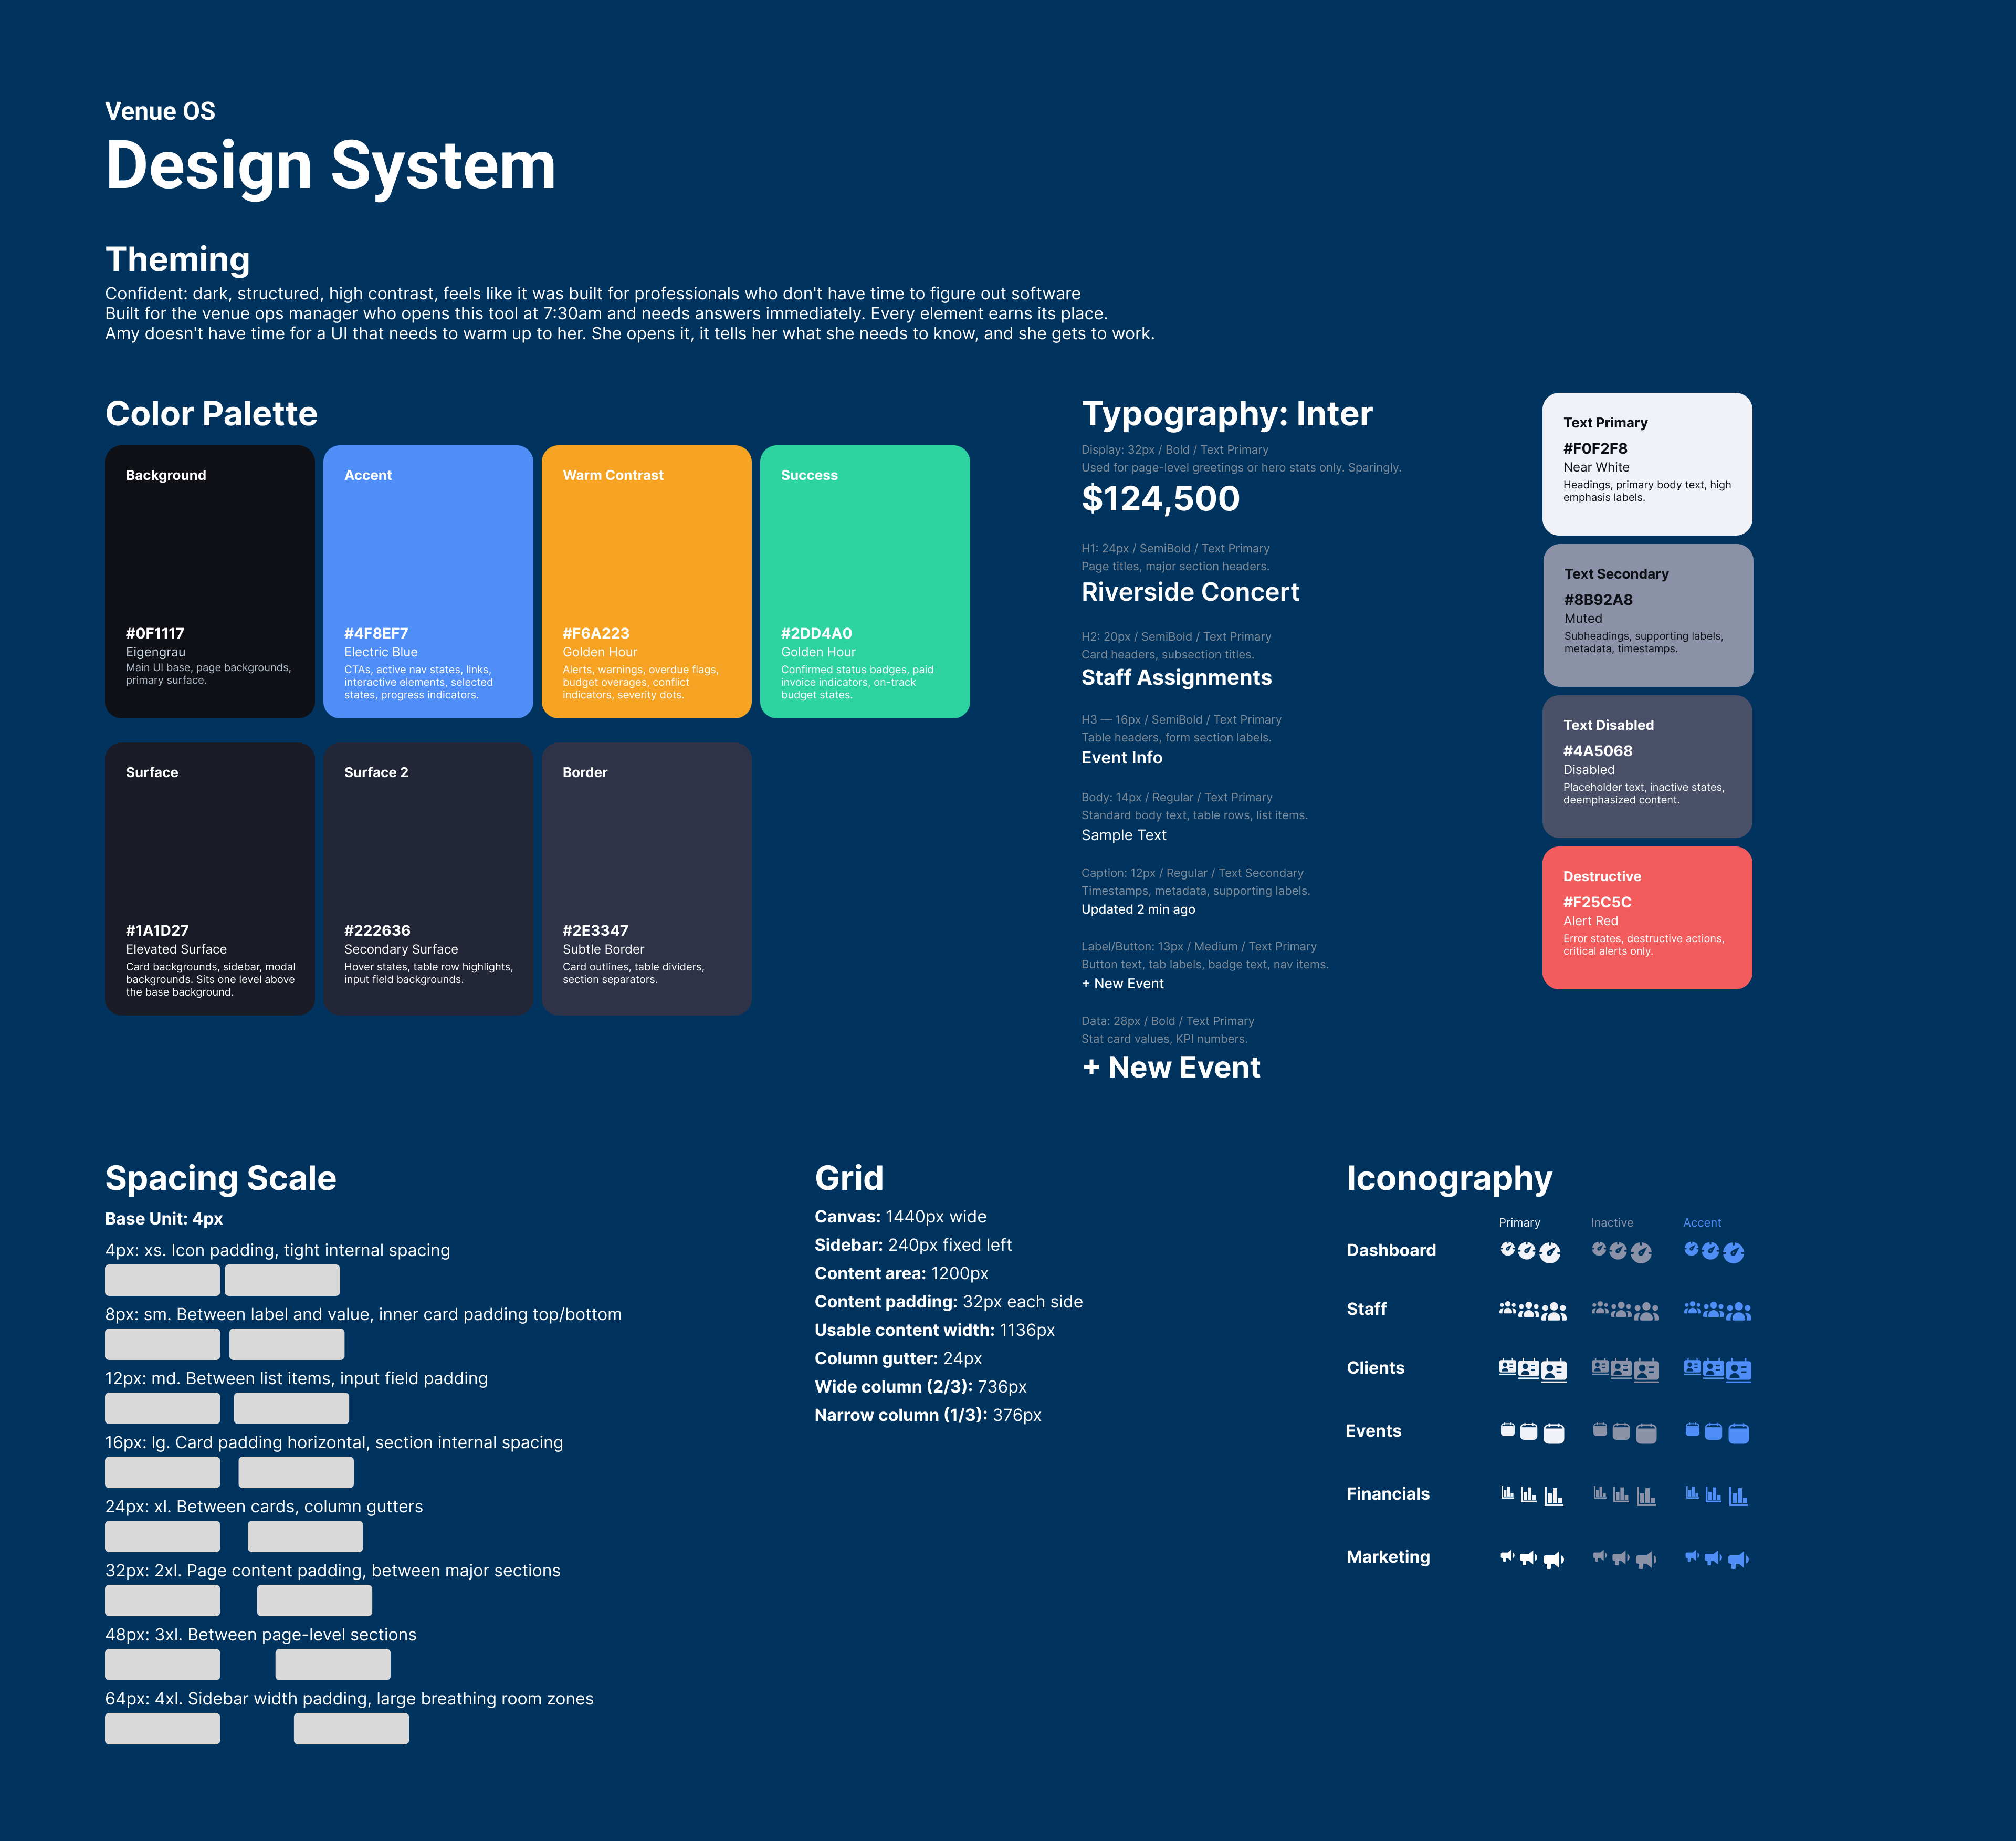Screen dimensions: 2016x1841
Task: Select the 'Typography: Inter' heading
Action: (1227, 413)
